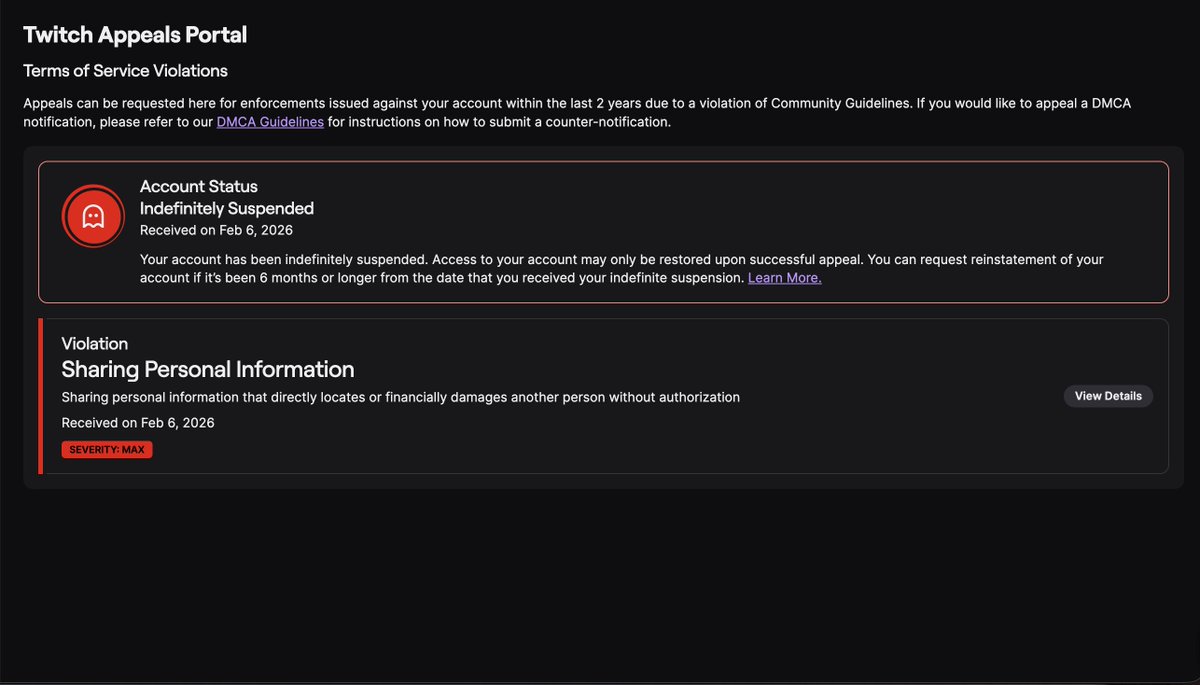
Task: Click the Sharing Personal Information violation title
Action: [208, 369]
